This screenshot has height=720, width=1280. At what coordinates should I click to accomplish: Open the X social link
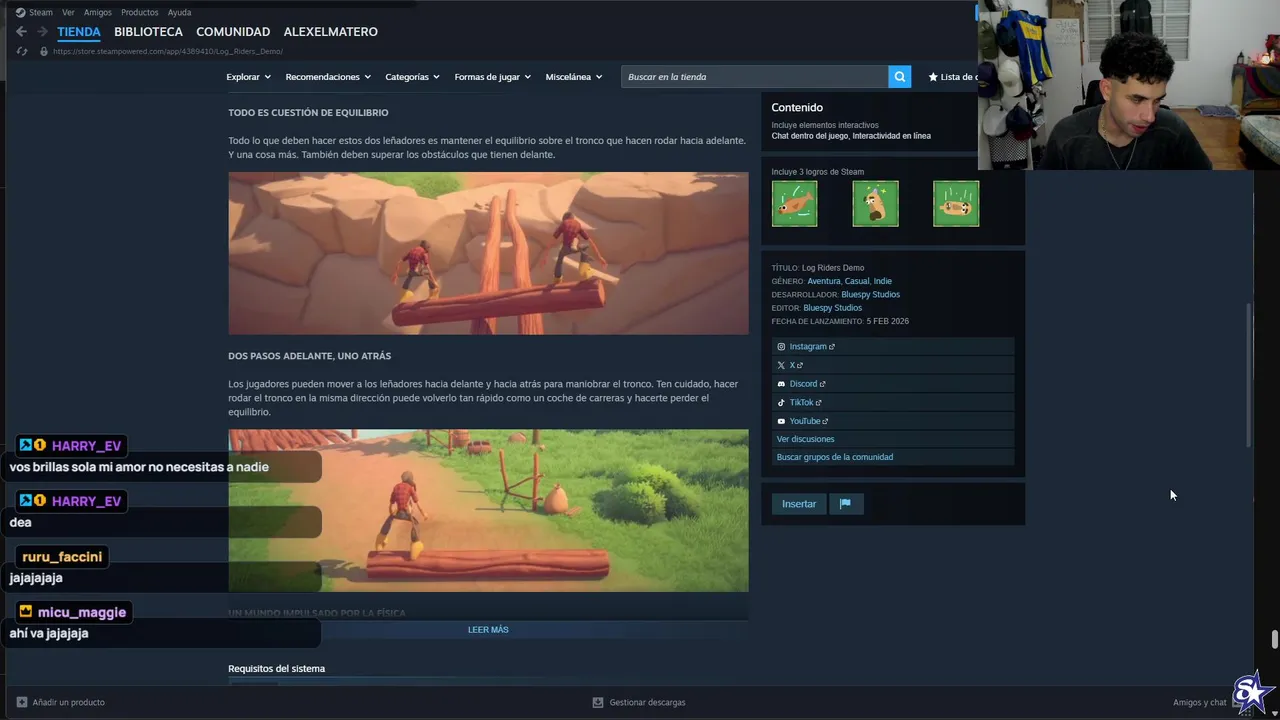(x=893, y=365)
